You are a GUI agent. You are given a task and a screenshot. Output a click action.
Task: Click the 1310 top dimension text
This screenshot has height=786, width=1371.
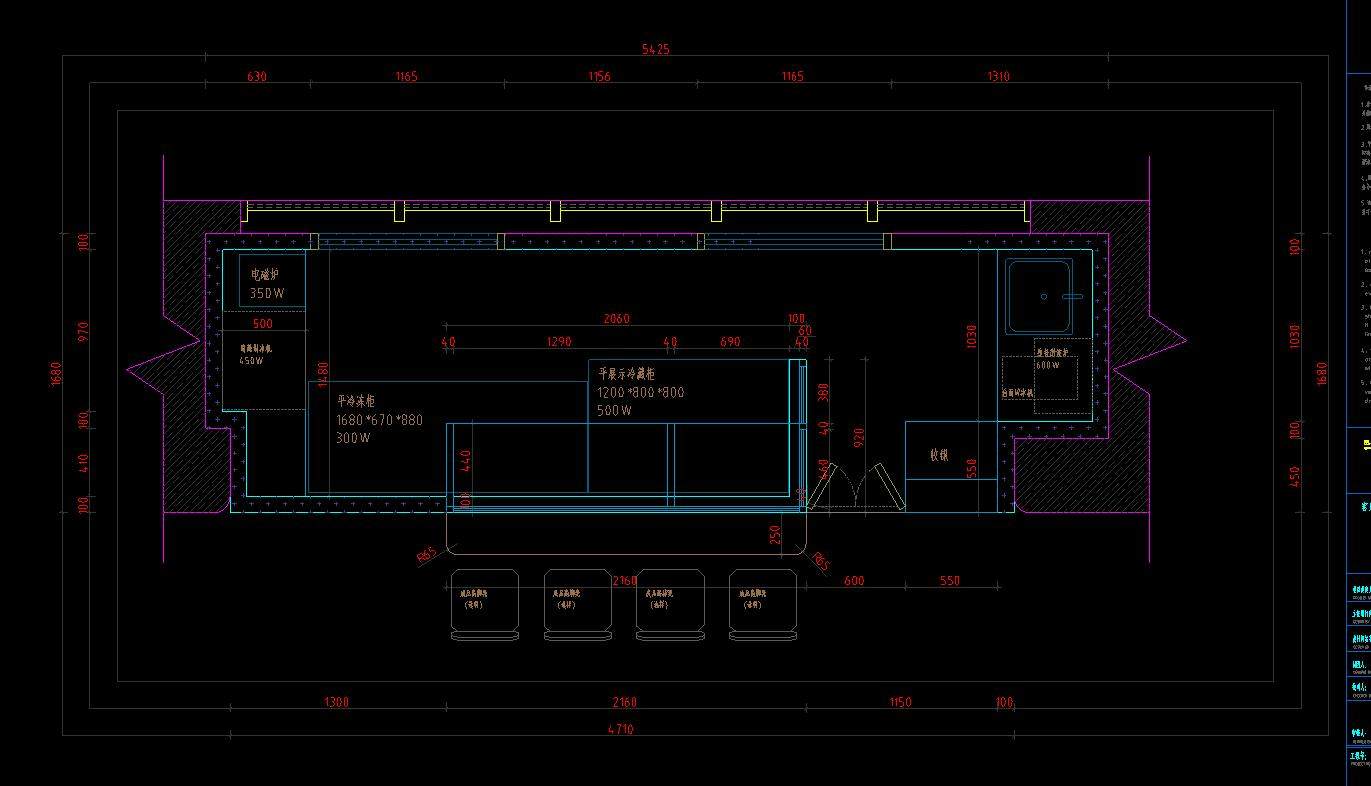997,77
